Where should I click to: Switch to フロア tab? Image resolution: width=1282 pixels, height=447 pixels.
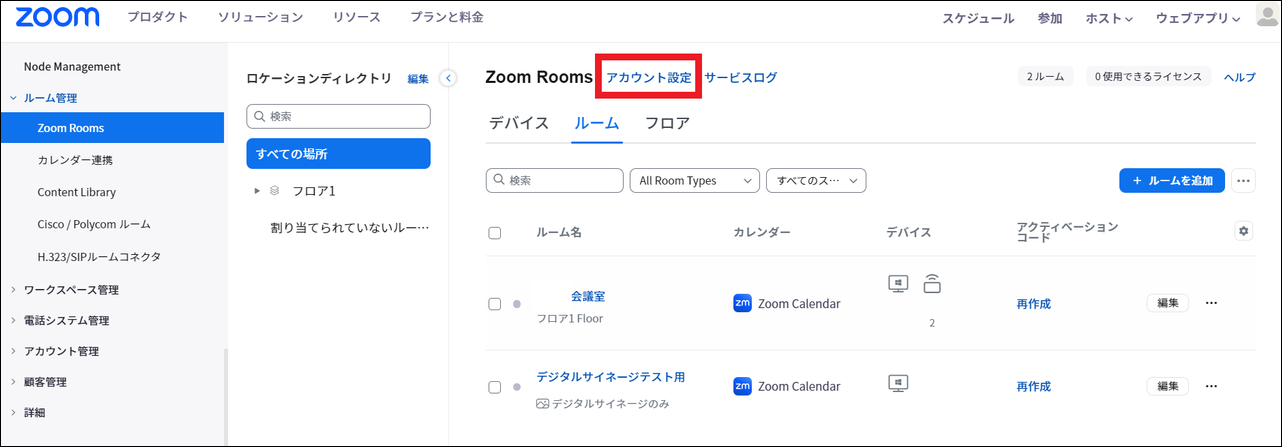[x=667, y=124]
